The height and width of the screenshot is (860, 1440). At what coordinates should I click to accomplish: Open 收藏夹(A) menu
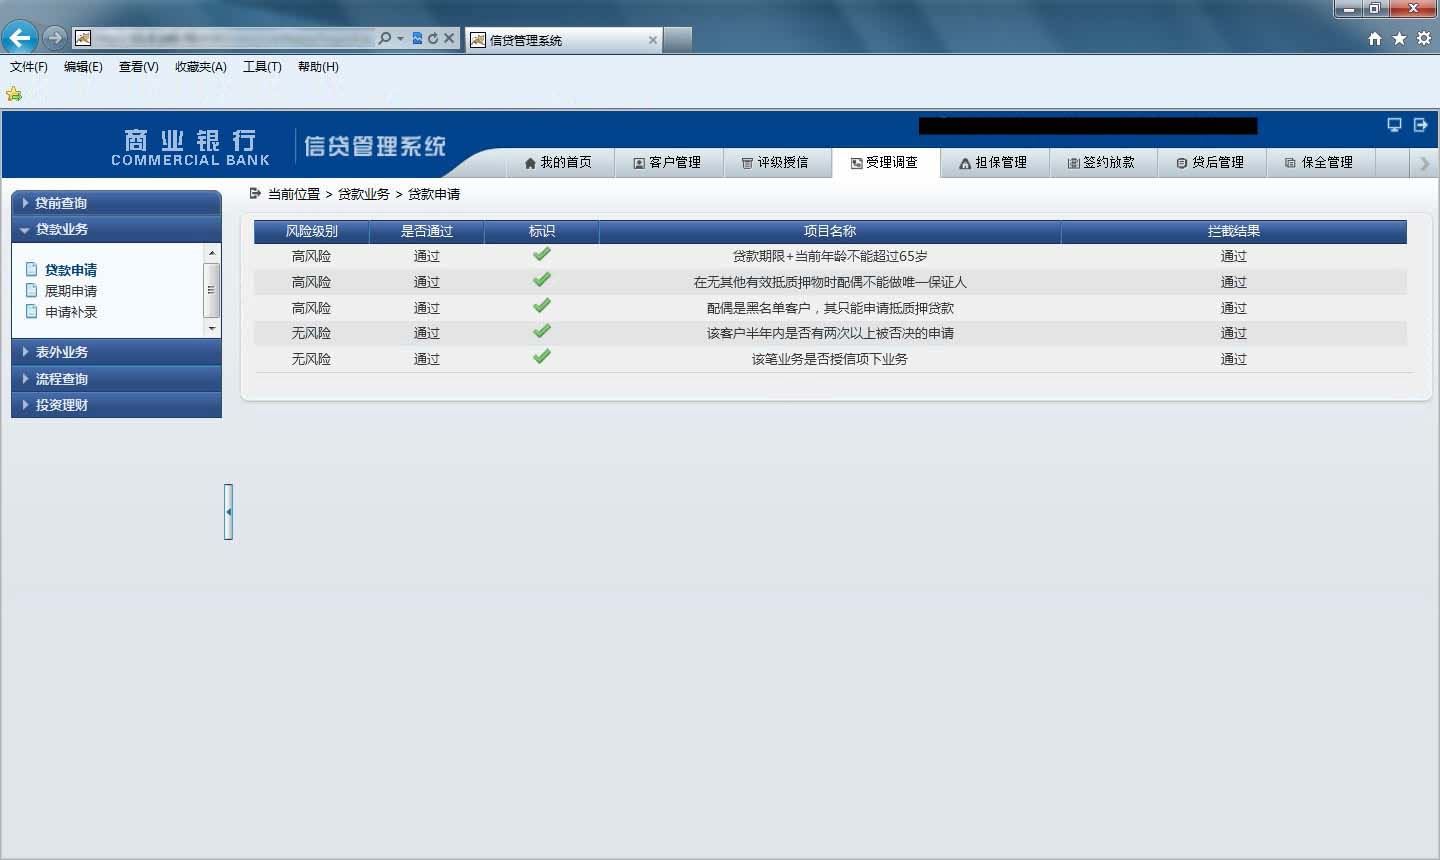(x=200, y=67)
